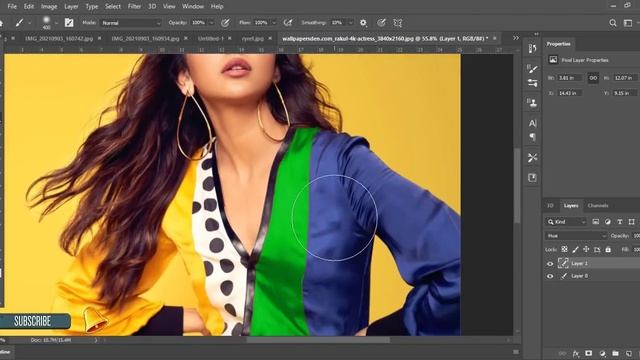
Task: Open the Image menu
Action: (x=49, y=7)
